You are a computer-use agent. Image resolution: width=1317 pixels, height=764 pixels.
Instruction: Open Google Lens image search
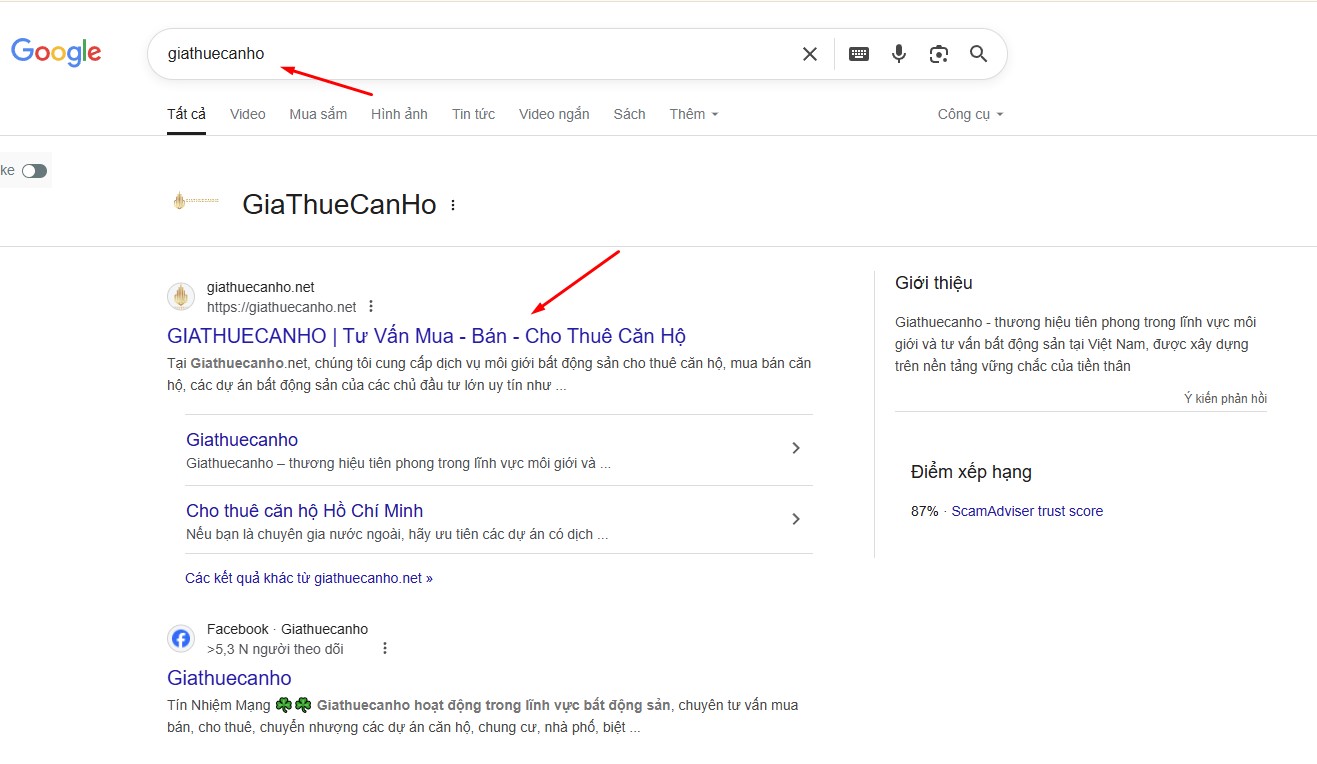point(938,54)
